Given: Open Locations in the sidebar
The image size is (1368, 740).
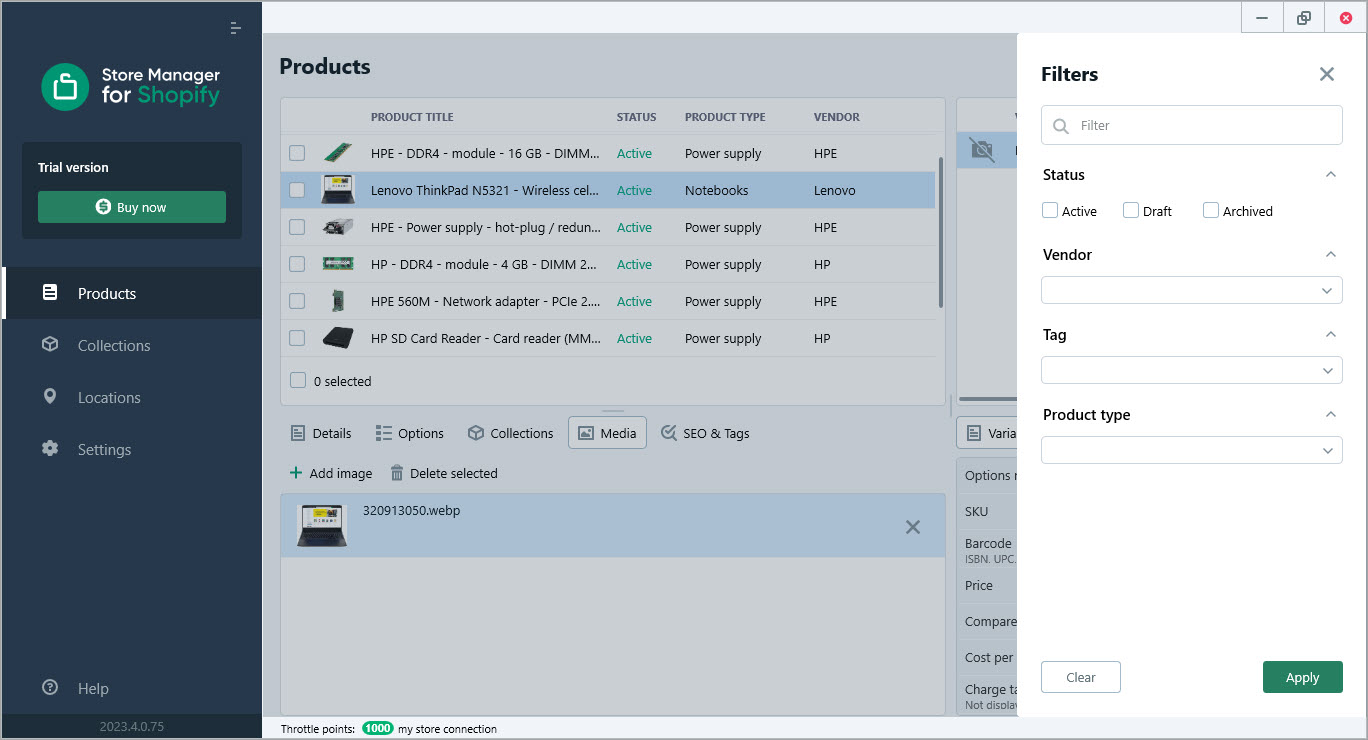Looking at the screenshot, I should [132, 397].
